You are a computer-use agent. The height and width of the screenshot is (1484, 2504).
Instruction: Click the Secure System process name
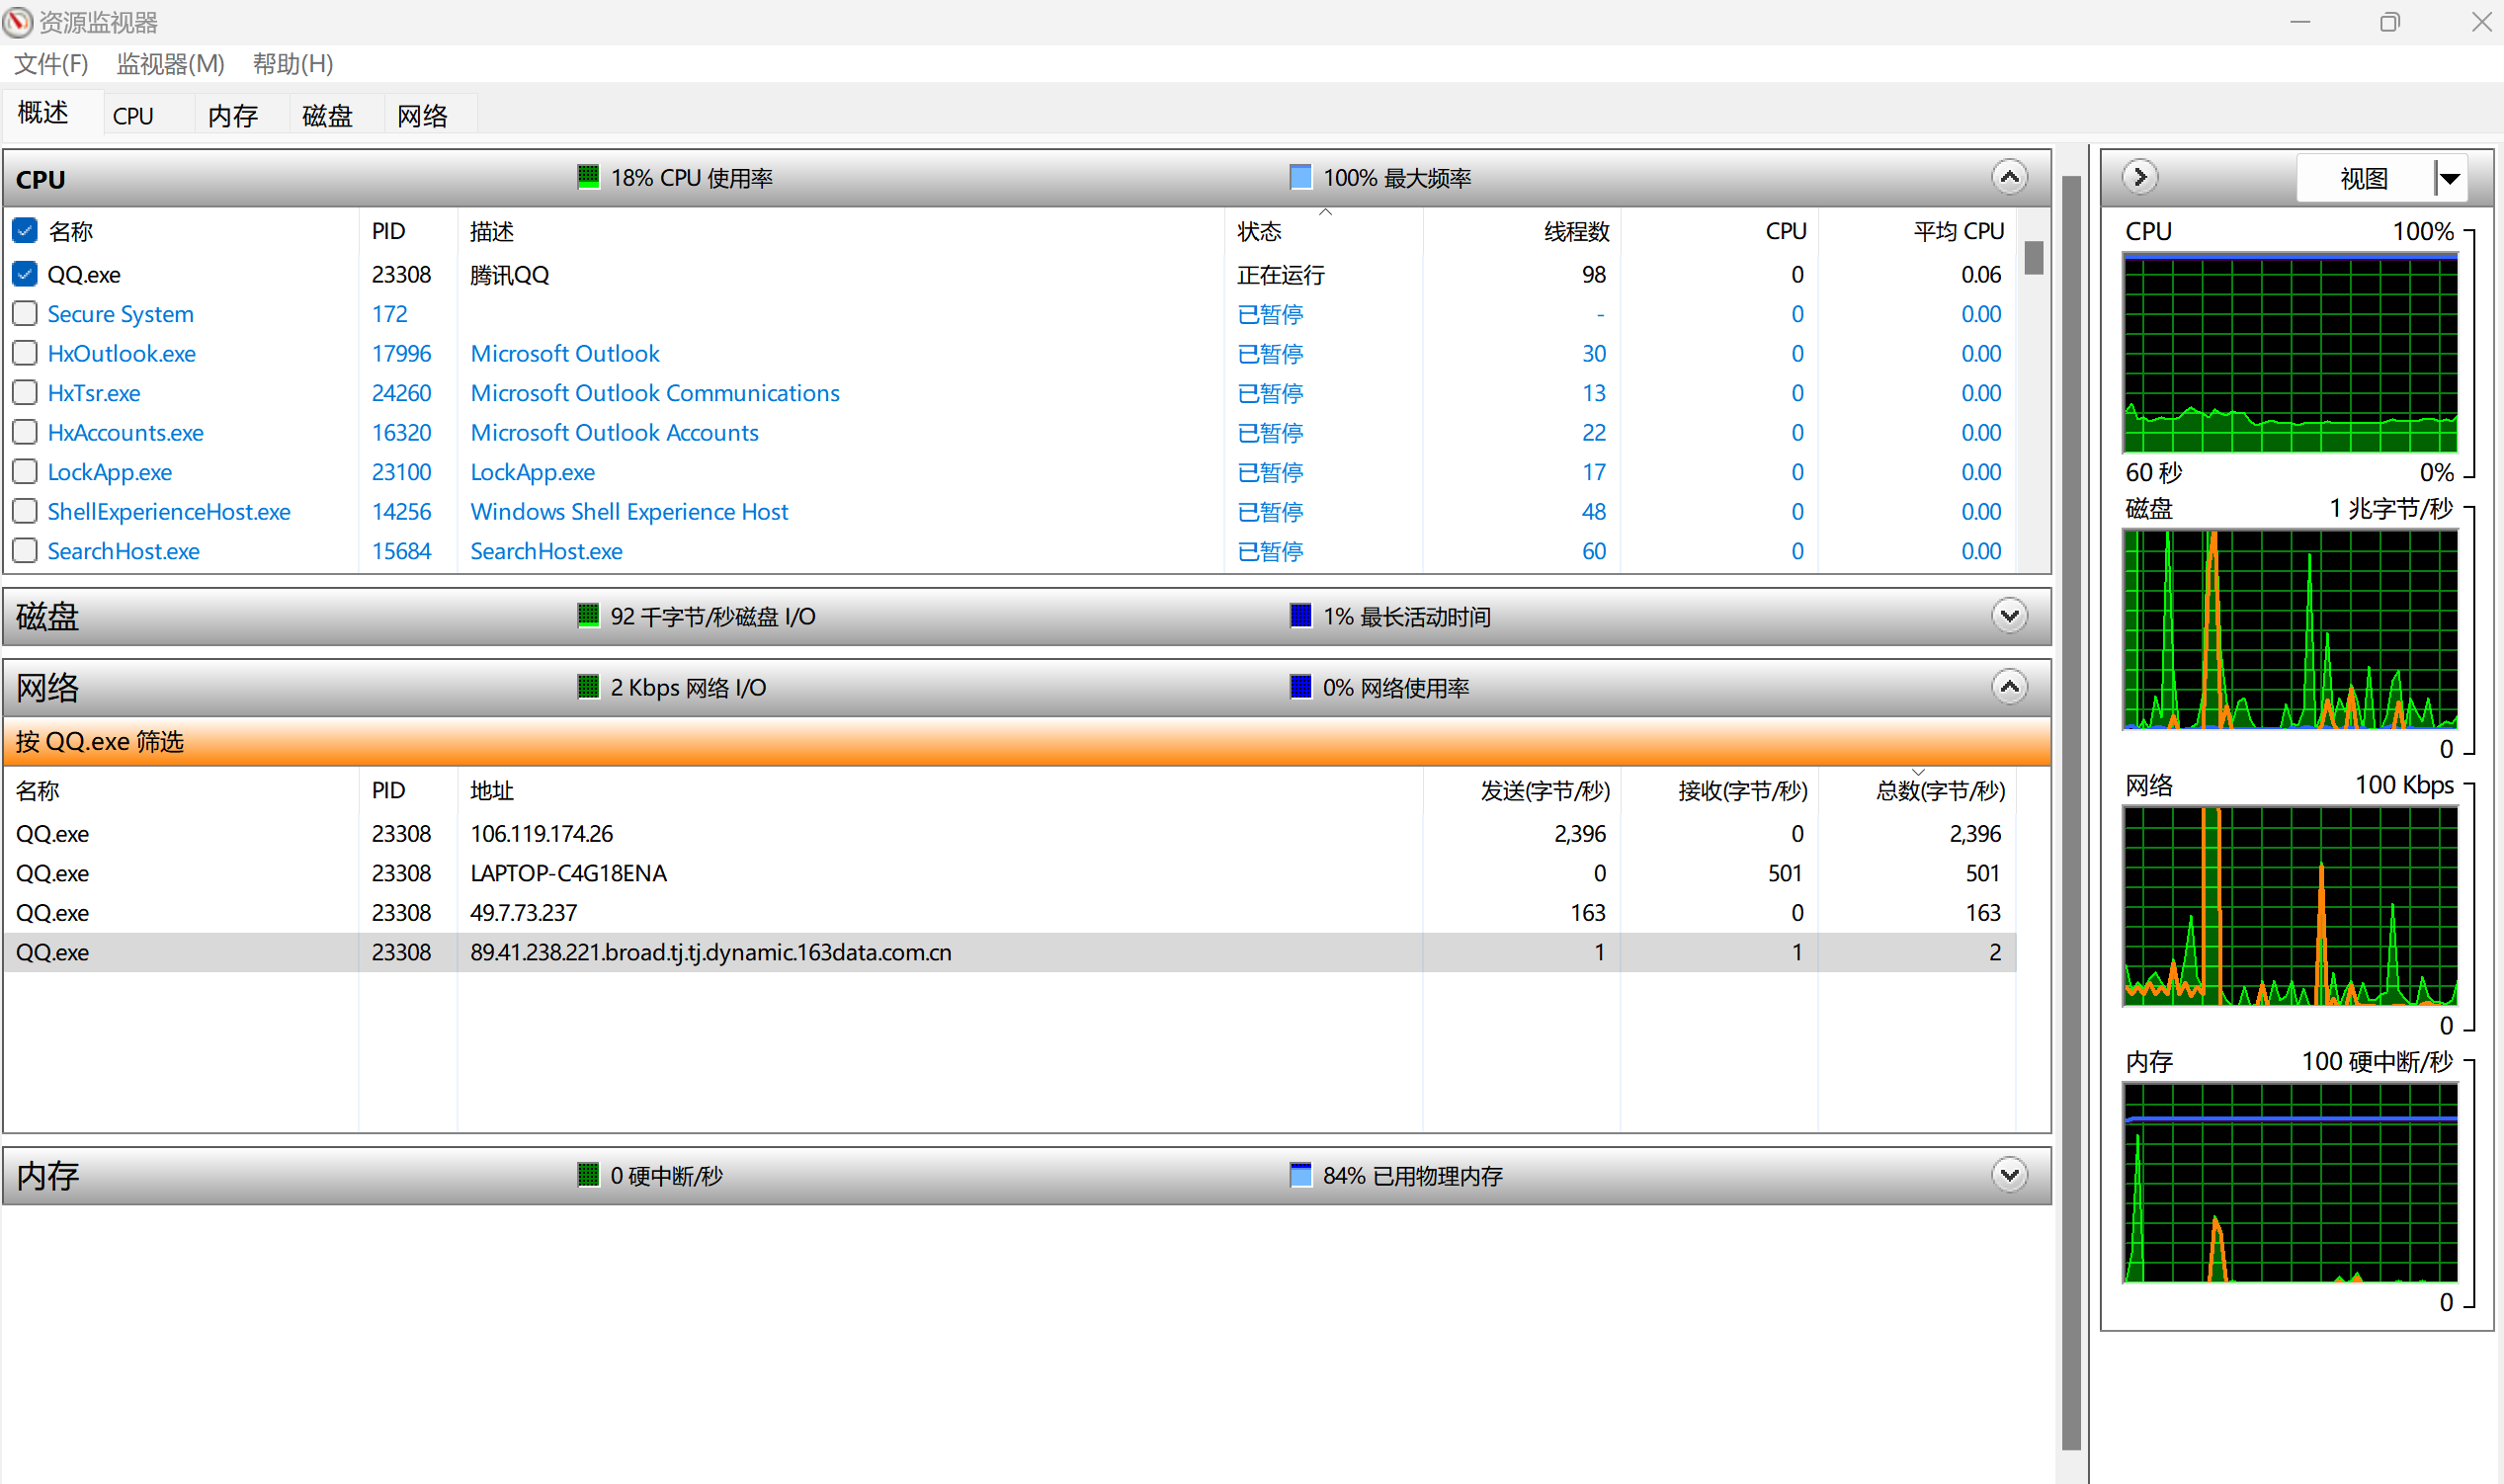coord(120,314)
